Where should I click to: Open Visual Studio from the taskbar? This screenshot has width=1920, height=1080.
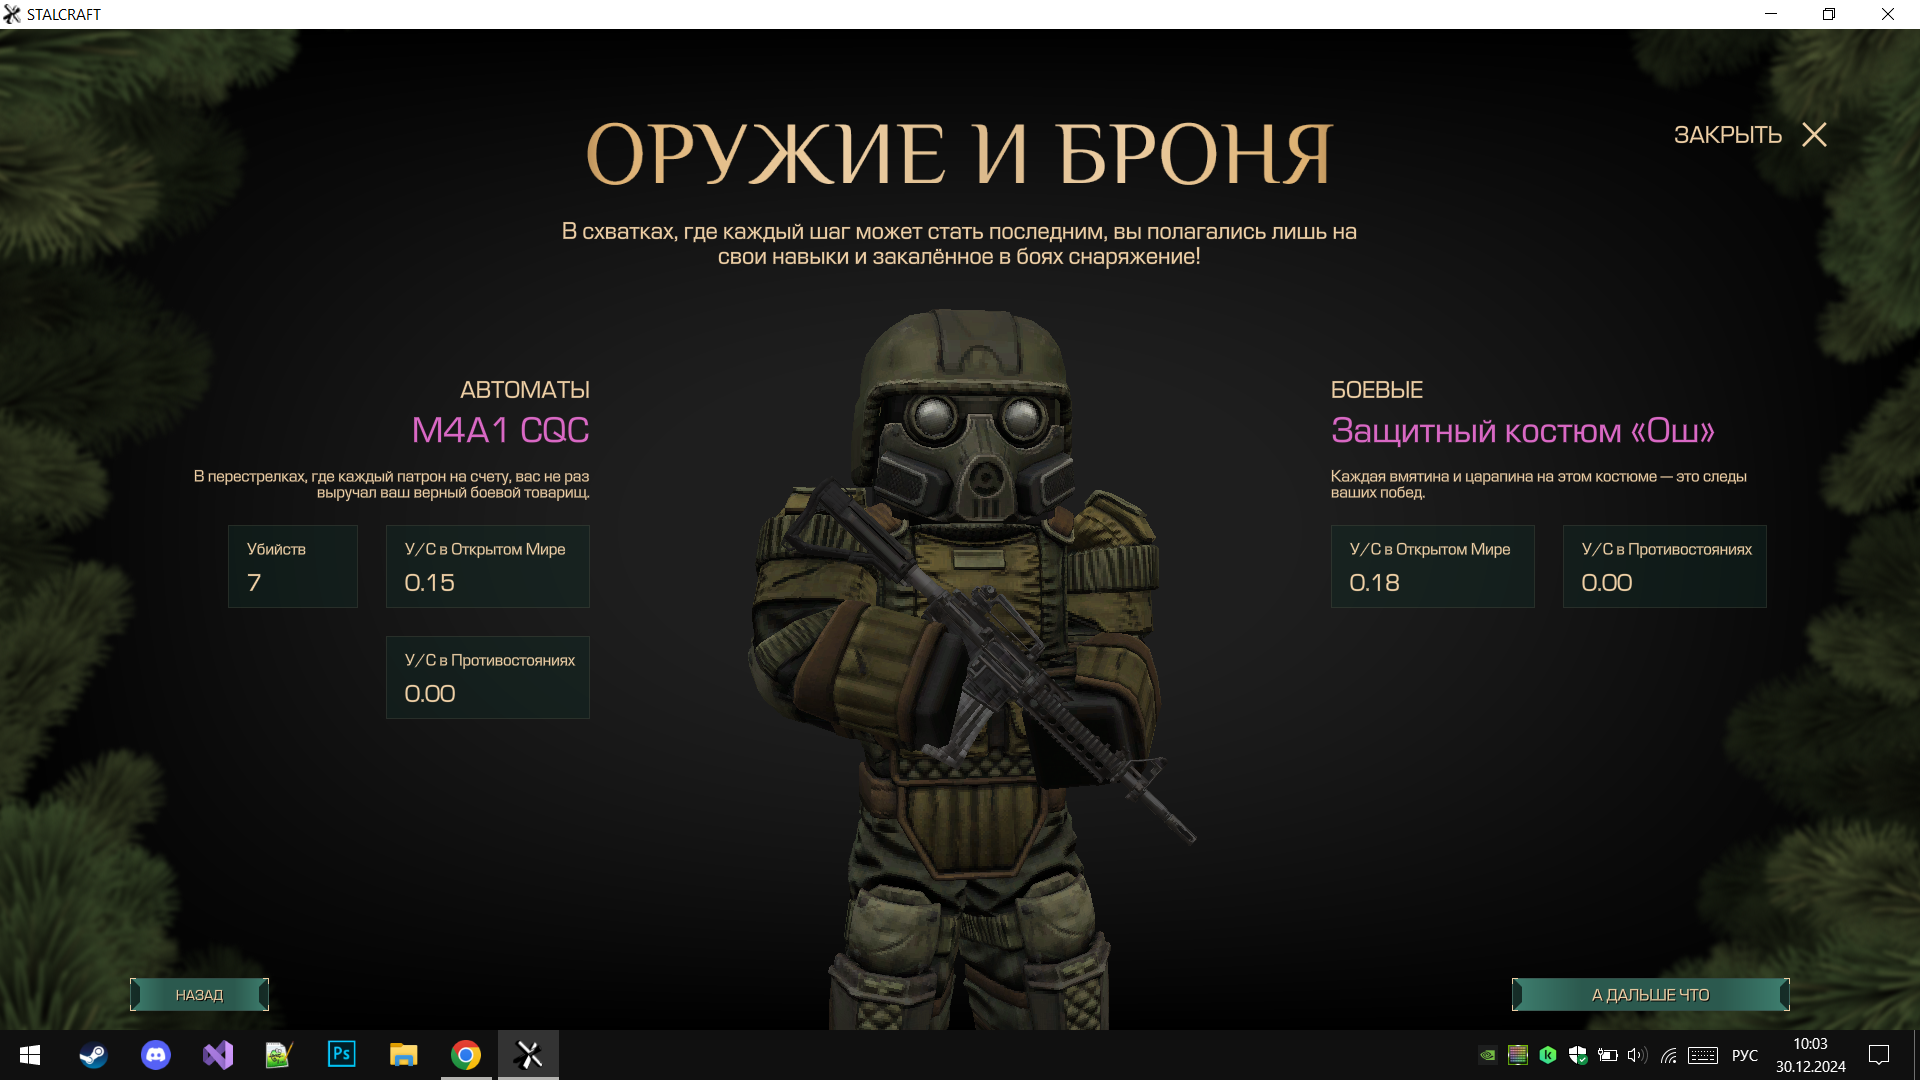[x=217, y=1055]
